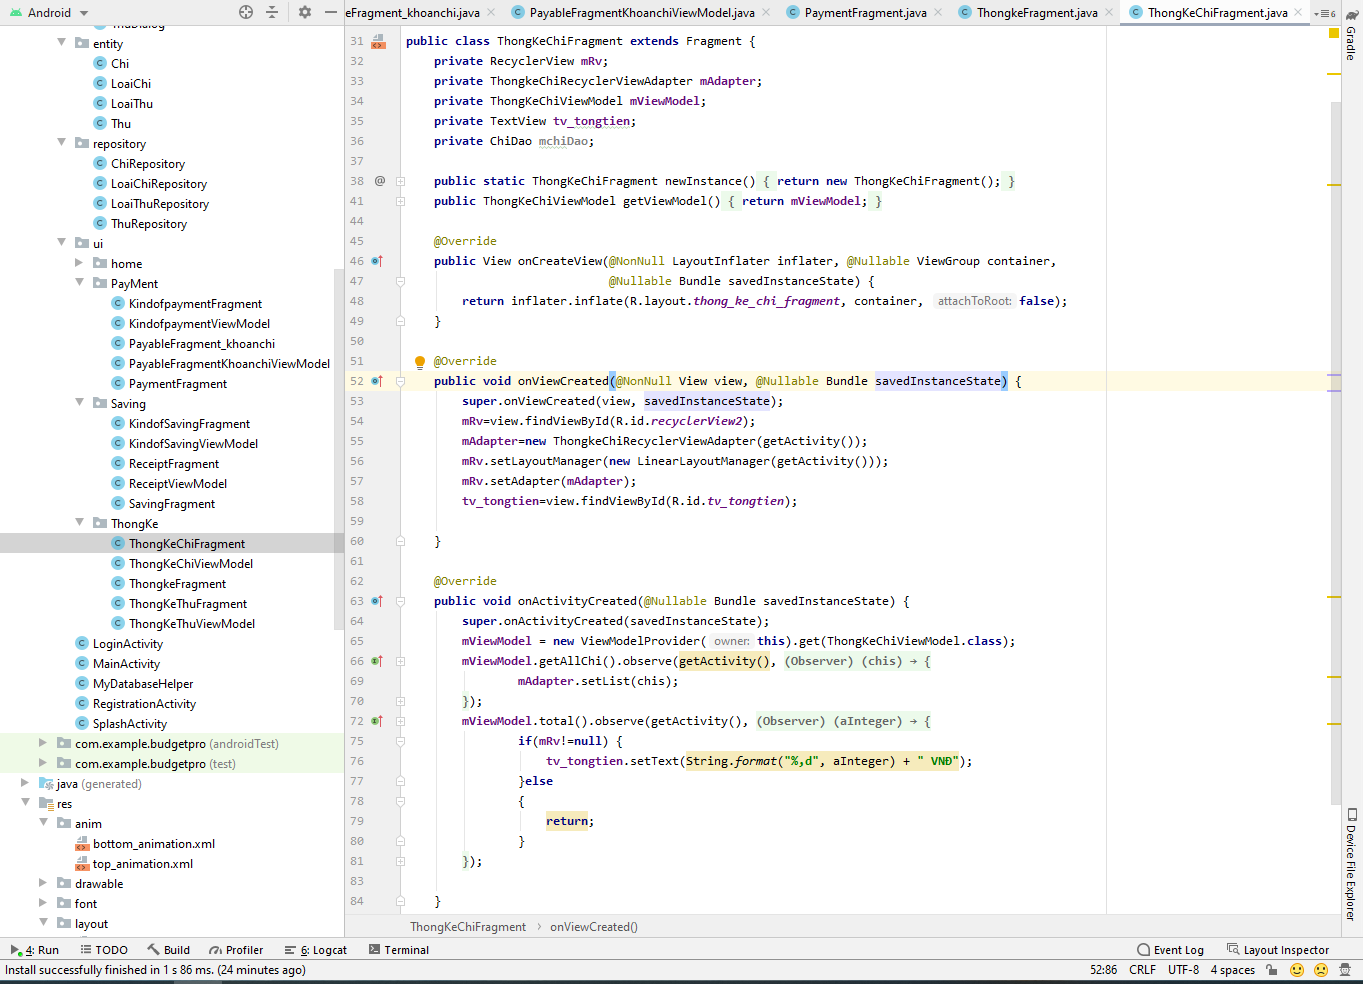This screenshot has width=1363, height=984.
Task: Open the Logcat tool window
Action: [x=316, y=950]
